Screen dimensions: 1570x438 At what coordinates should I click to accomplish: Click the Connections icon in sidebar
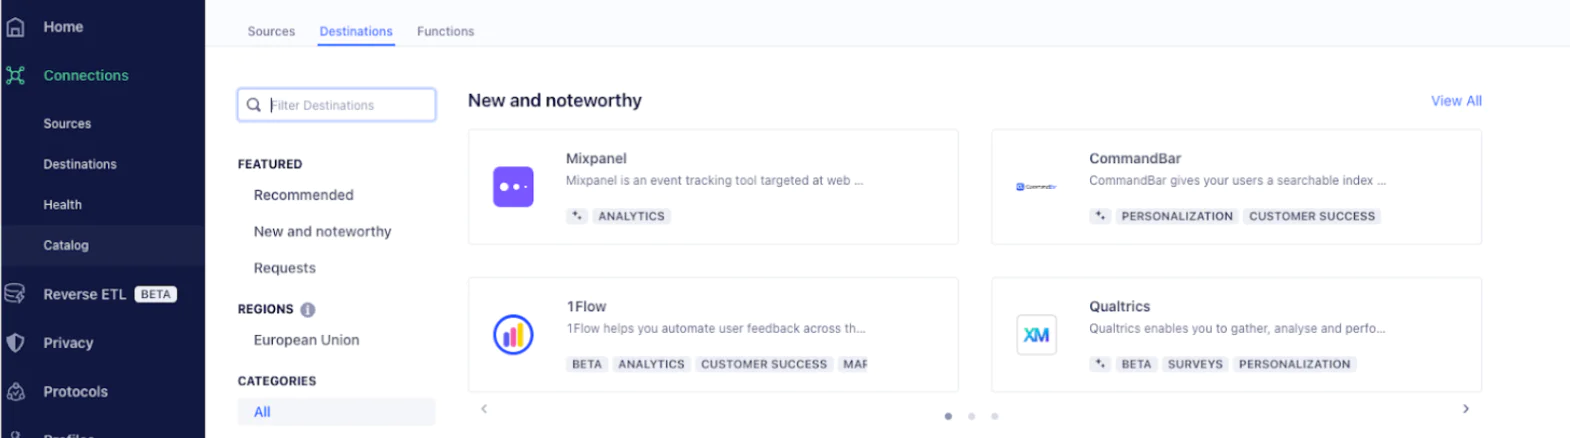[16, 75]
